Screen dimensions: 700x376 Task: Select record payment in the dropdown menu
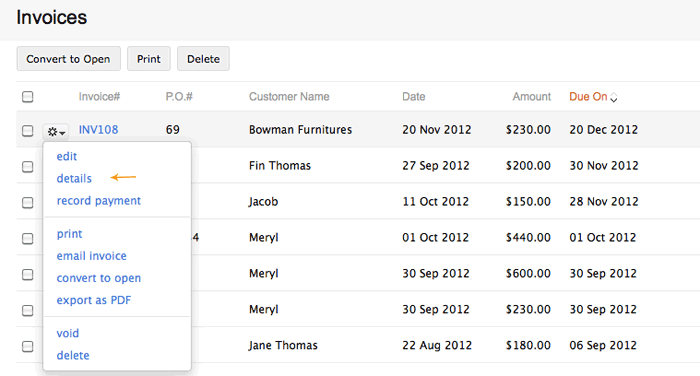point(99,201)
